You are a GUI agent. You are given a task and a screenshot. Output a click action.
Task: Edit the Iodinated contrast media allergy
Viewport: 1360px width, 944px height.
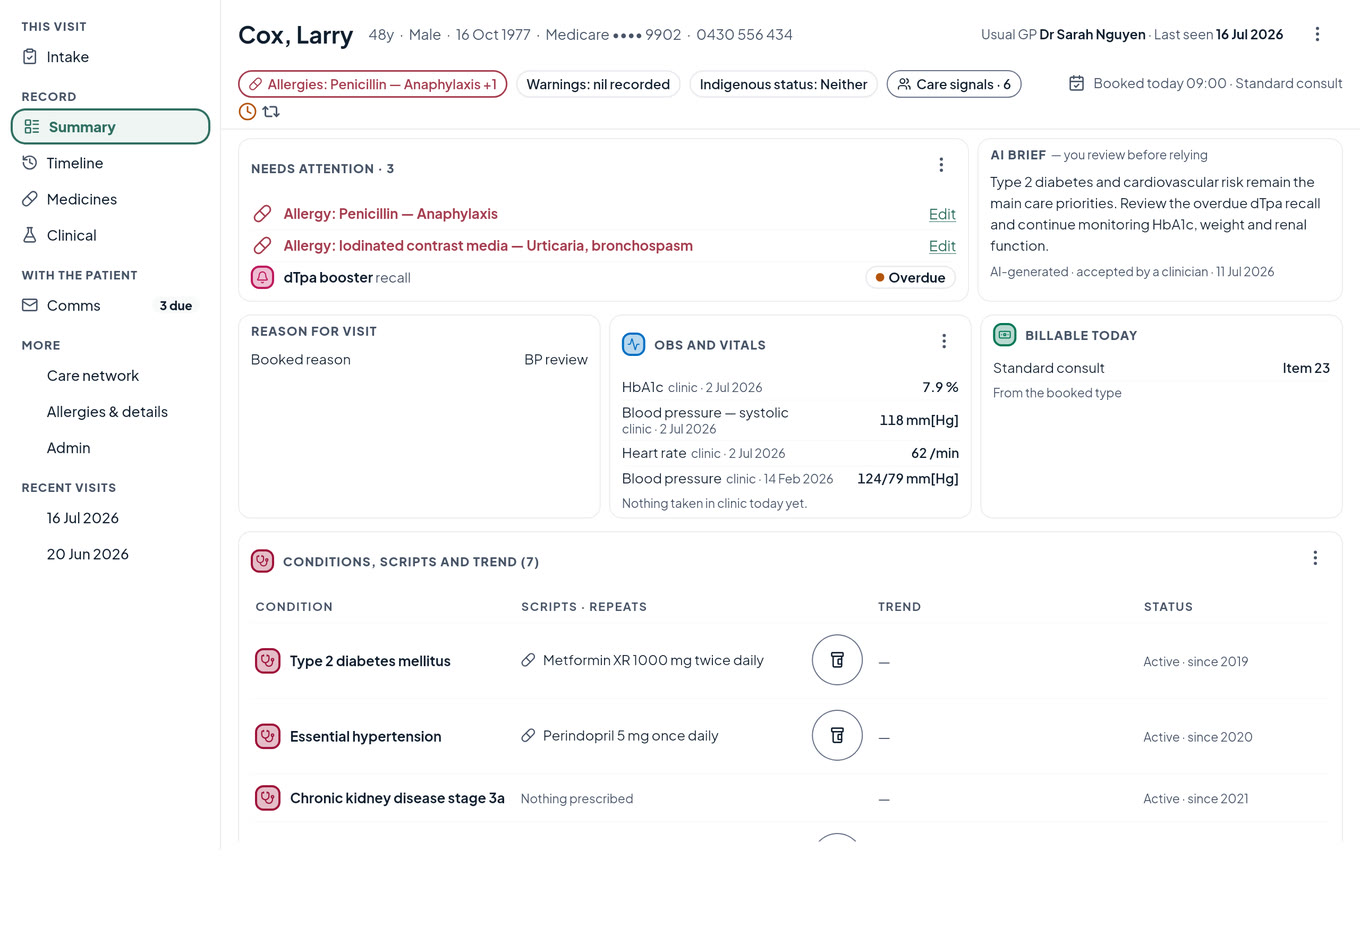pyautogui.click(x=942, y=246)
